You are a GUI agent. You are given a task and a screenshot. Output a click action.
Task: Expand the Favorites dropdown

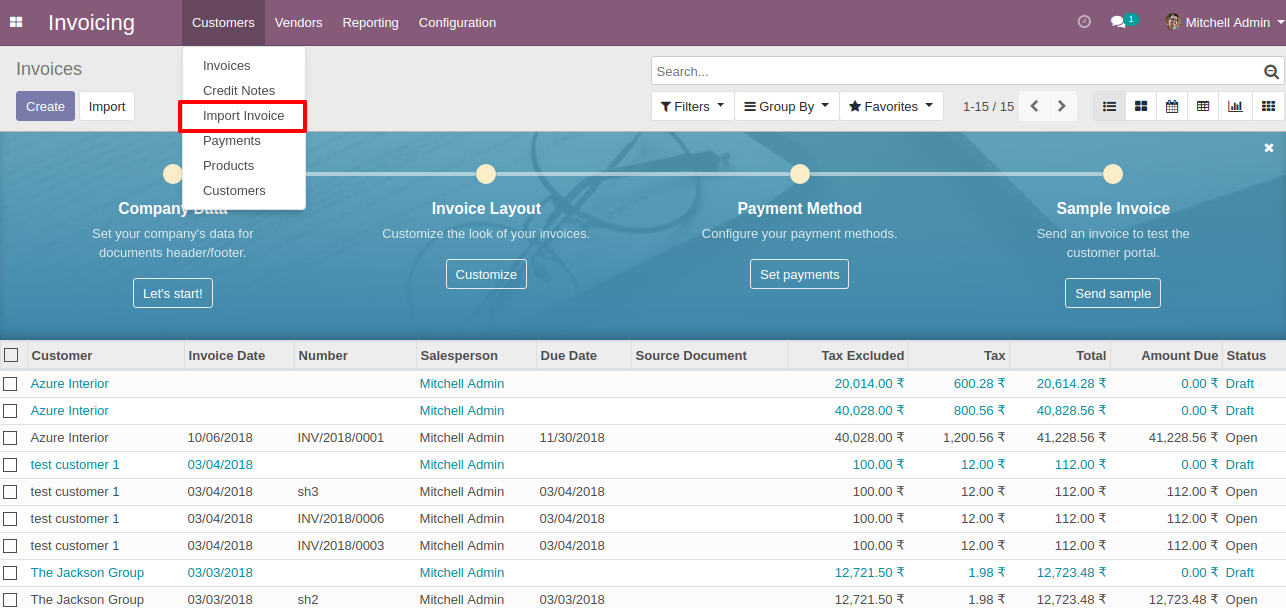pyautogui.click(x=891, y=106)
